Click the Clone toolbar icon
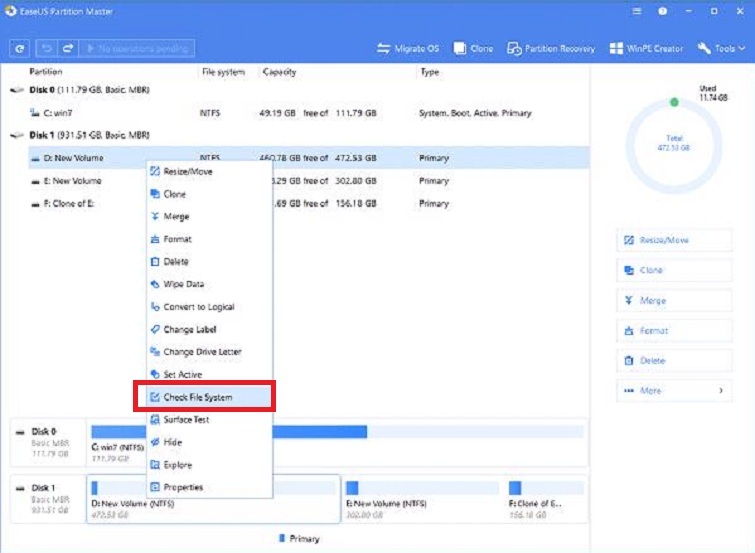 pos(474,48)
